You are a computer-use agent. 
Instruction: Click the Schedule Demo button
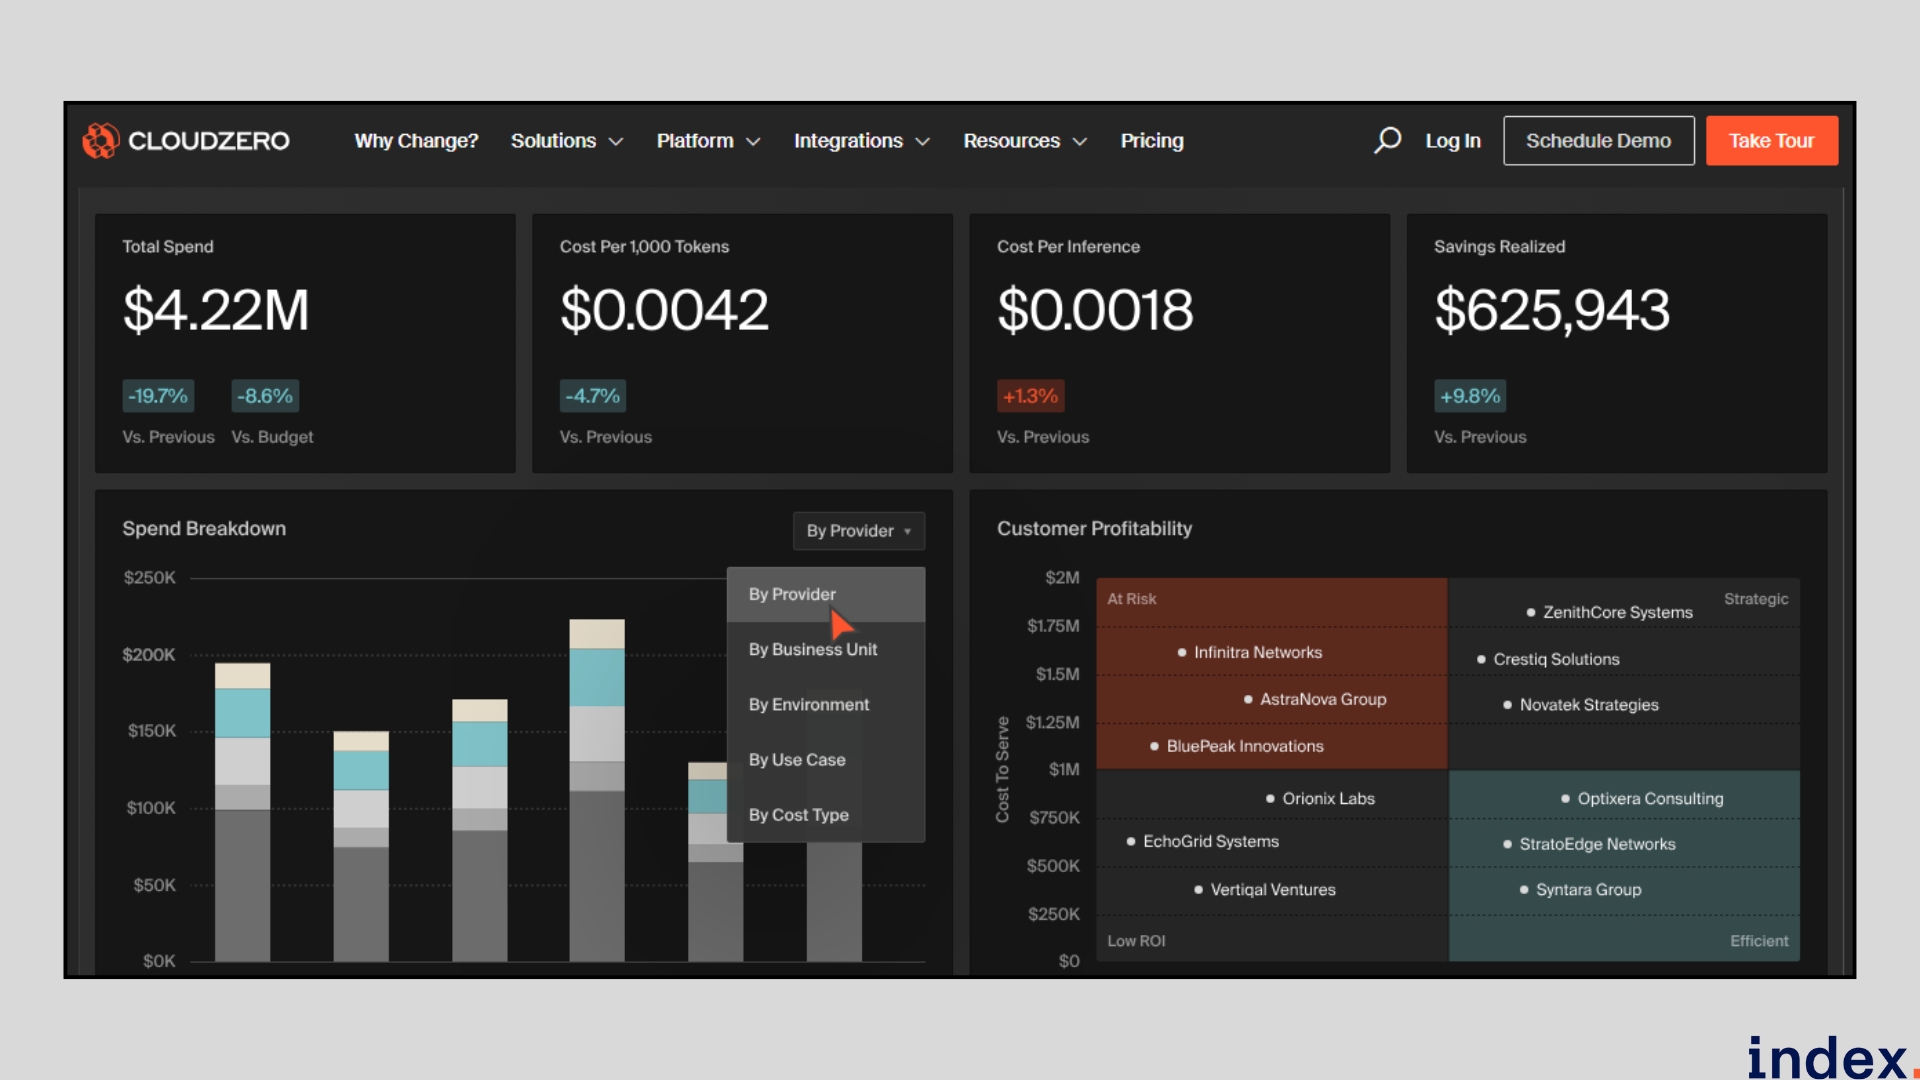(x=1598, y=141)
